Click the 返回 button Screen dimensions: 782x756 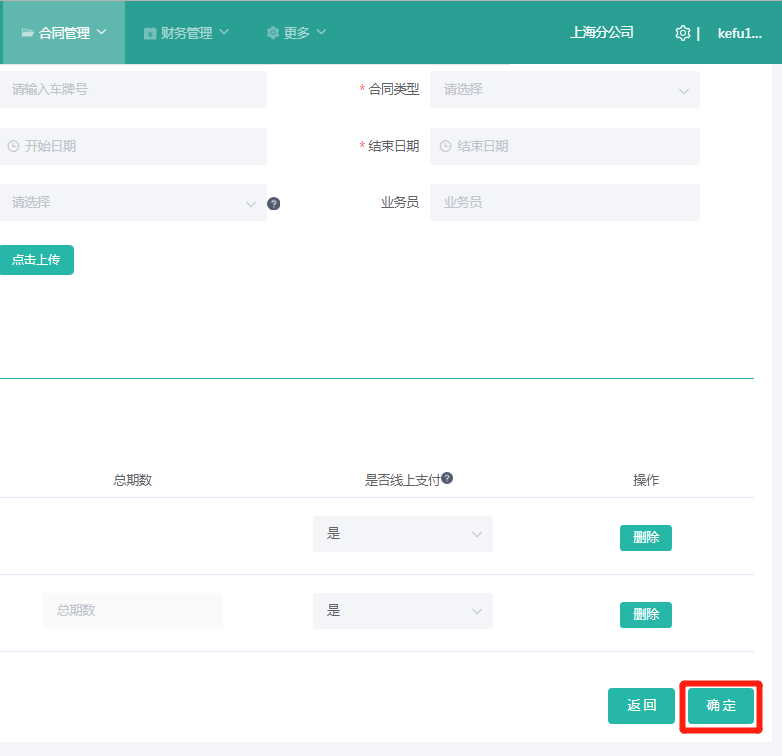click(x=641, y=706)
